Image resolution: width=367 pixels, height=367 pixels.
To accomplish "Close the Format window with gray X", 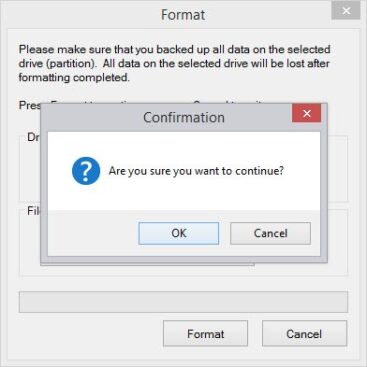I will click(x=346, y=11).
